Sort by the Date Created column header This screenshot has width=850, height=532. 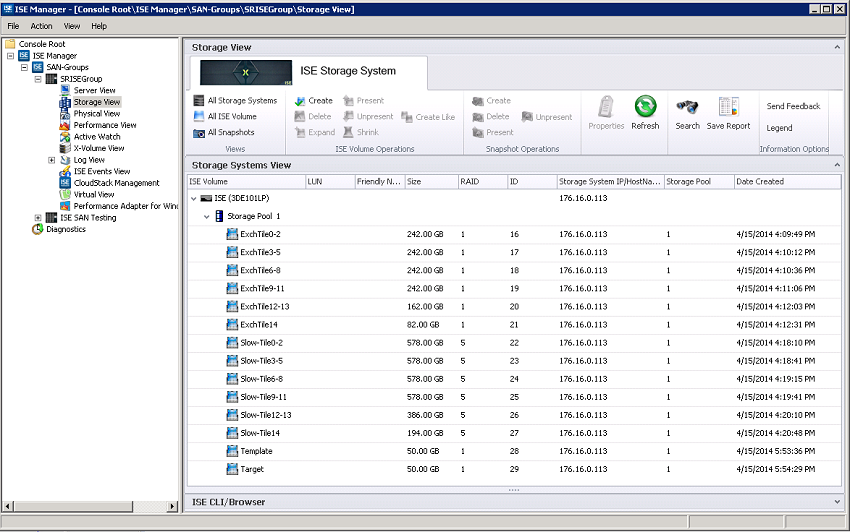[787, 182]
